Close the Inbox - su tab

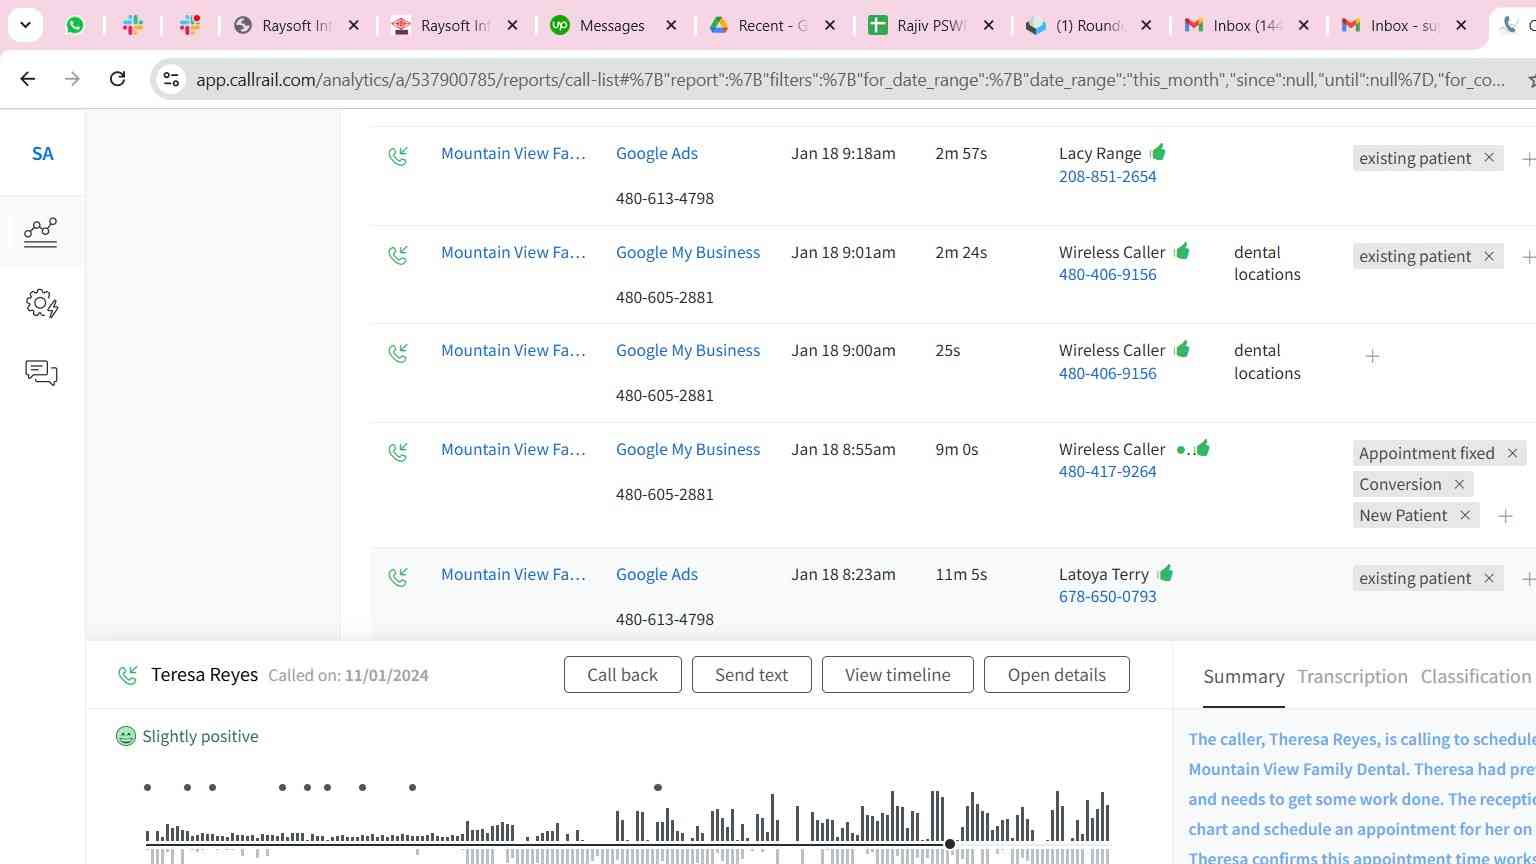[x=1461, y=25]
